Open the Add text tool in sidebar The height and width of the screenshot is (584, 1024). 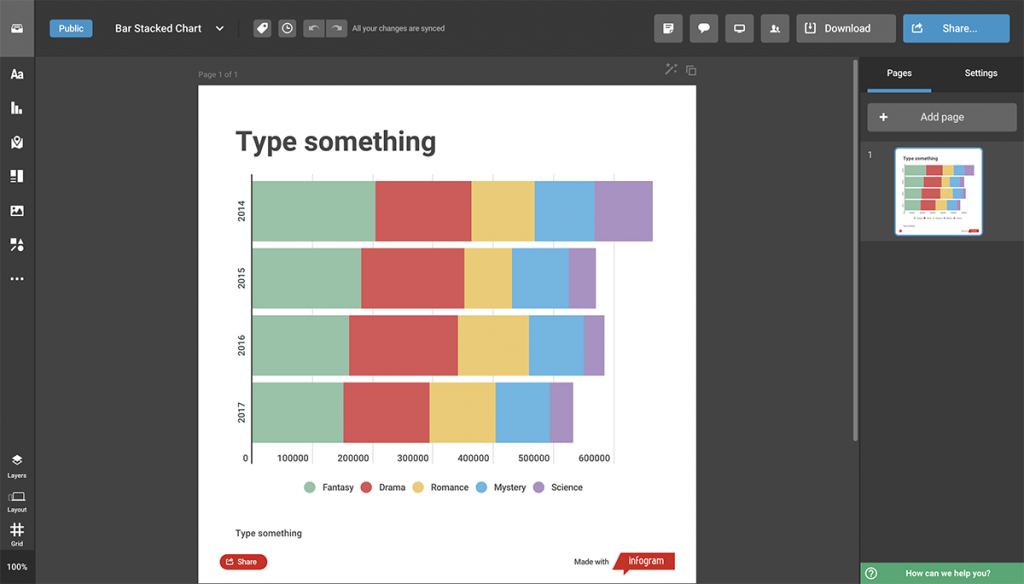(17, 74)
